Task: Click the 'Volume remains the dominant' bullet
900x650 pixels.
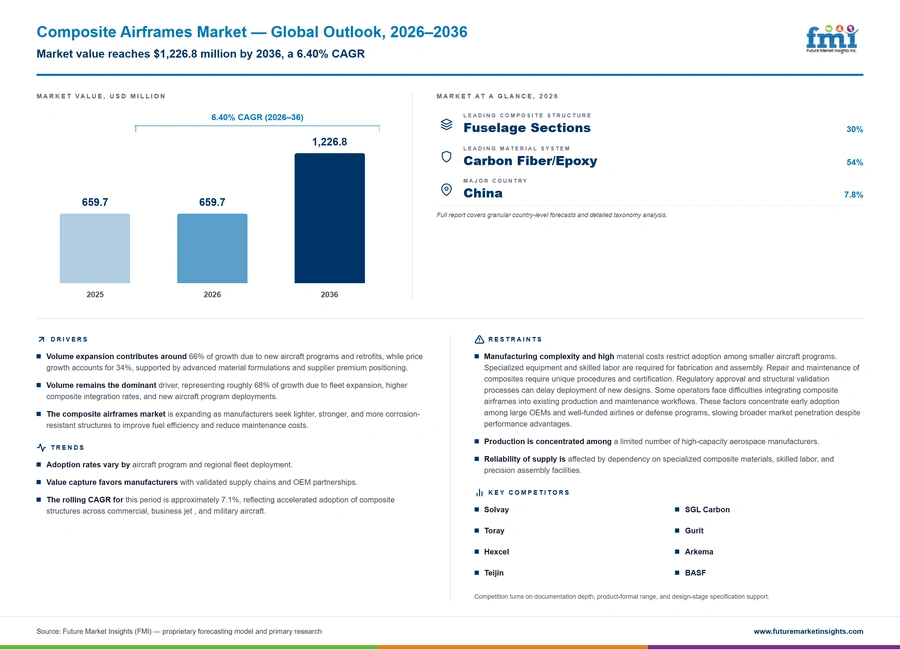Action: [227, 391]
